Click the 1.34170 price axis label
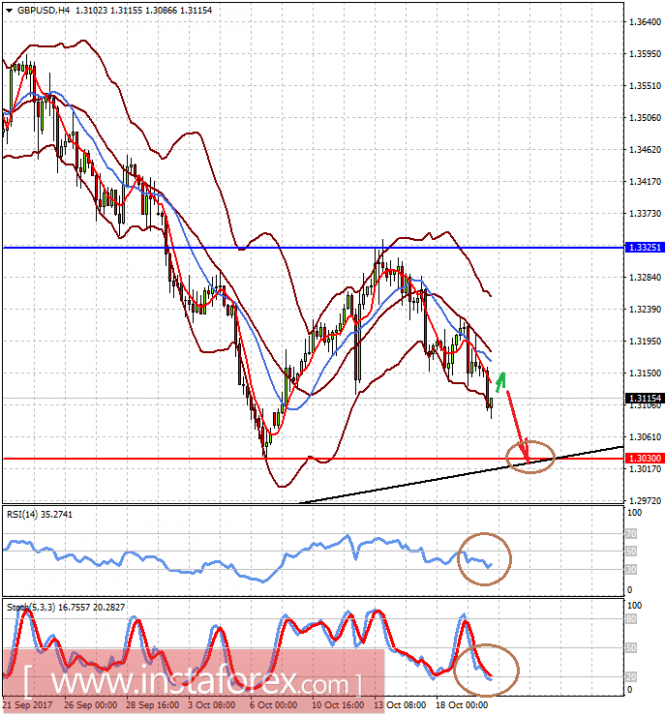Screen dimensions: 665x716 pos(644,182)
